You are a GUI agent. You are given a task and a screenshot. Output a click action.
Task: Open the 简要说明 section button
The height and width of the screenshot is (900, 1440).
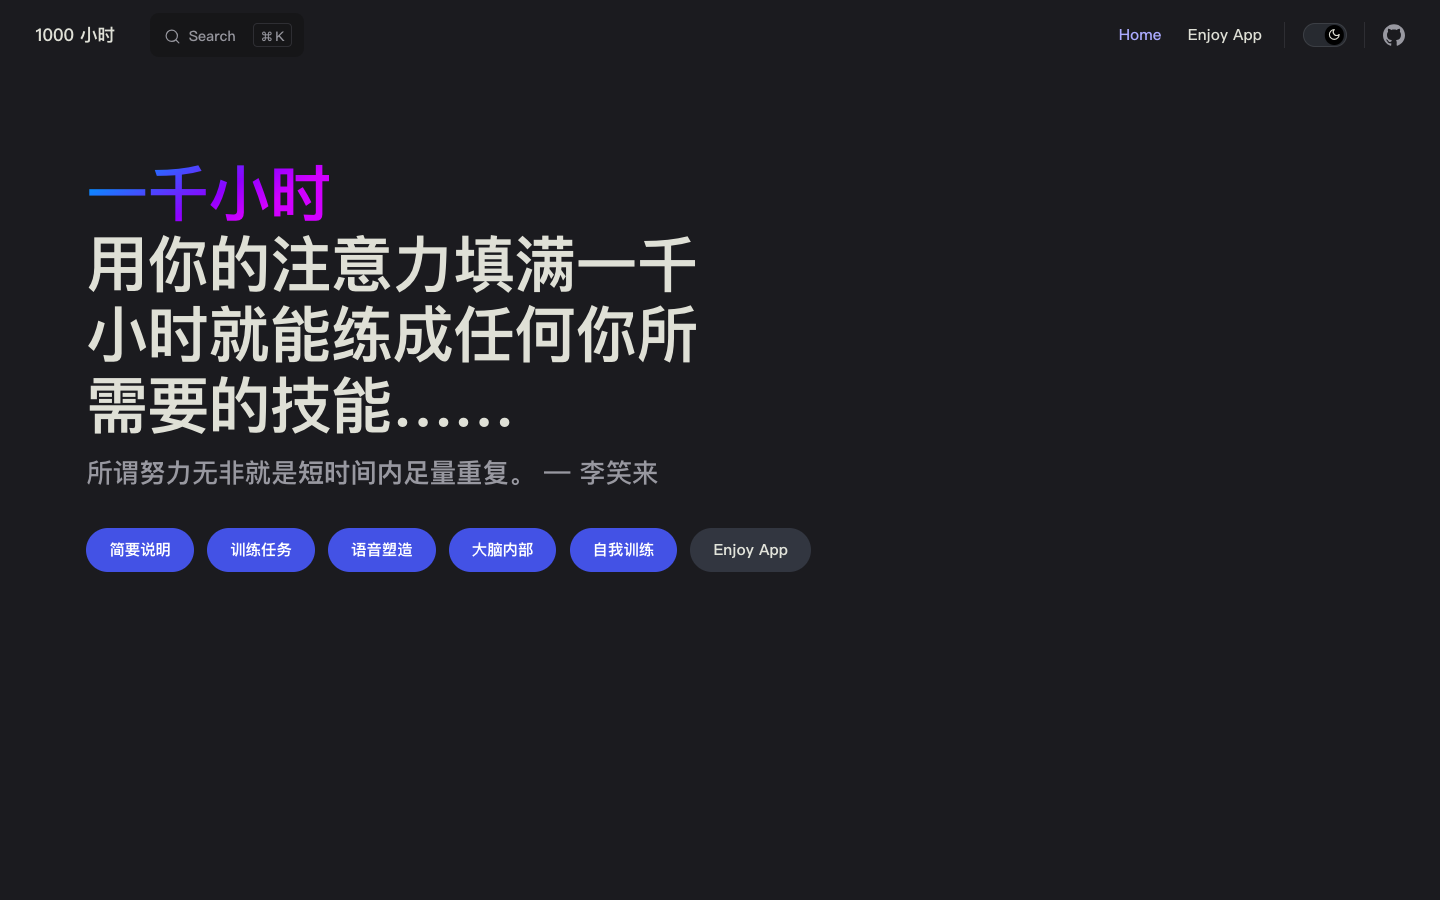140,550
